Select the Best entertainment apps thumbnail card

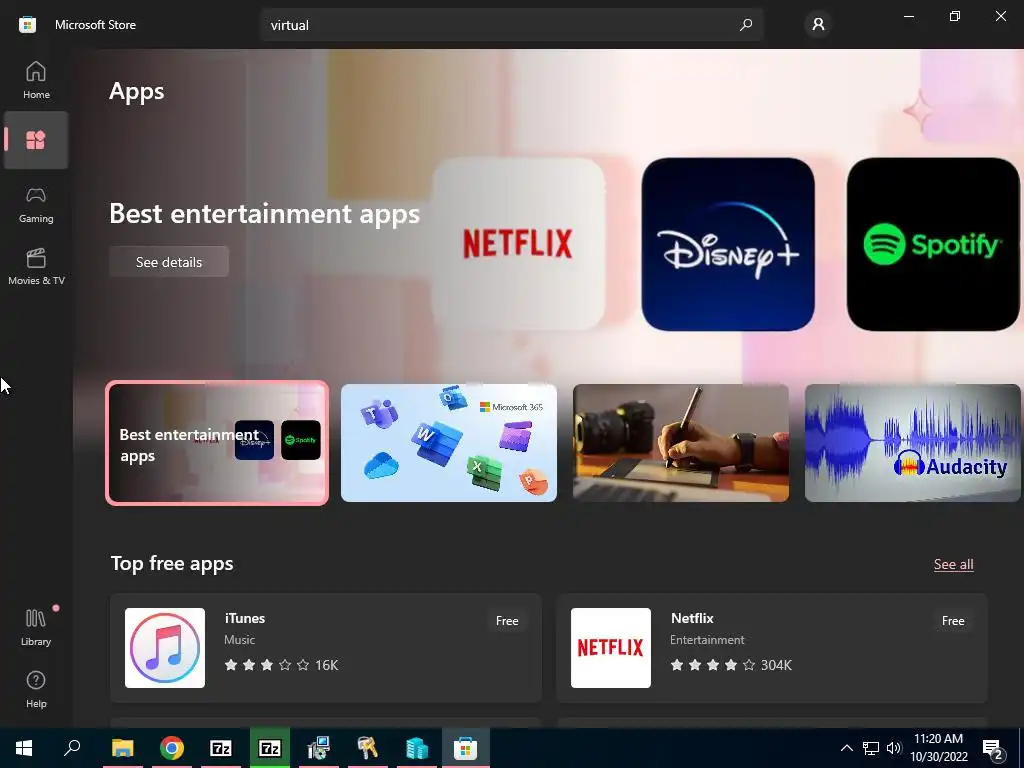click(x=217, y=443)
